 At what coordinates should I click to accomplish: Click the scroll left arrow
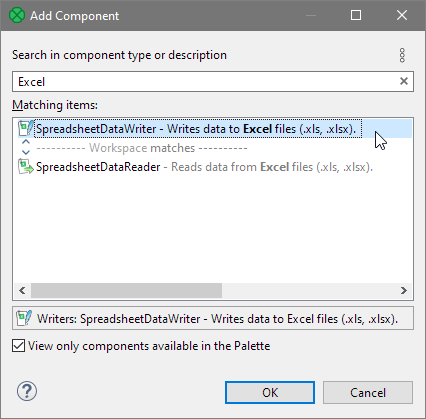[x=22, y=290]
